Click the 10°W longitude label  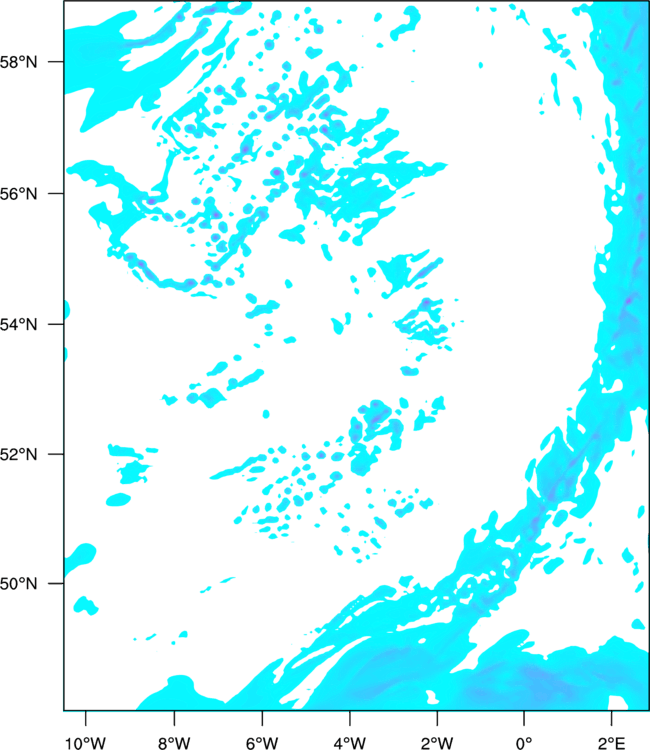pos(86,743)
